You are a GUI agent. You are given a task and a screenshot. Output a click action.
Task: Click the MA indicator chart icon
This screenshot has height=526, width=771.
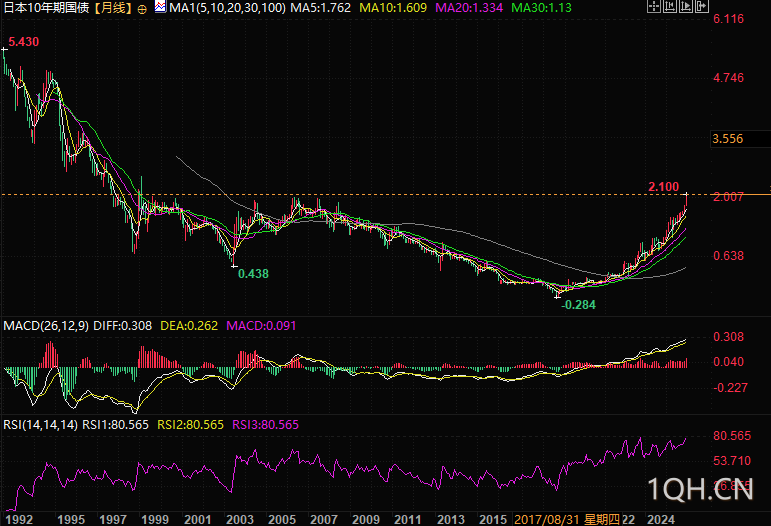coord(160,8)
